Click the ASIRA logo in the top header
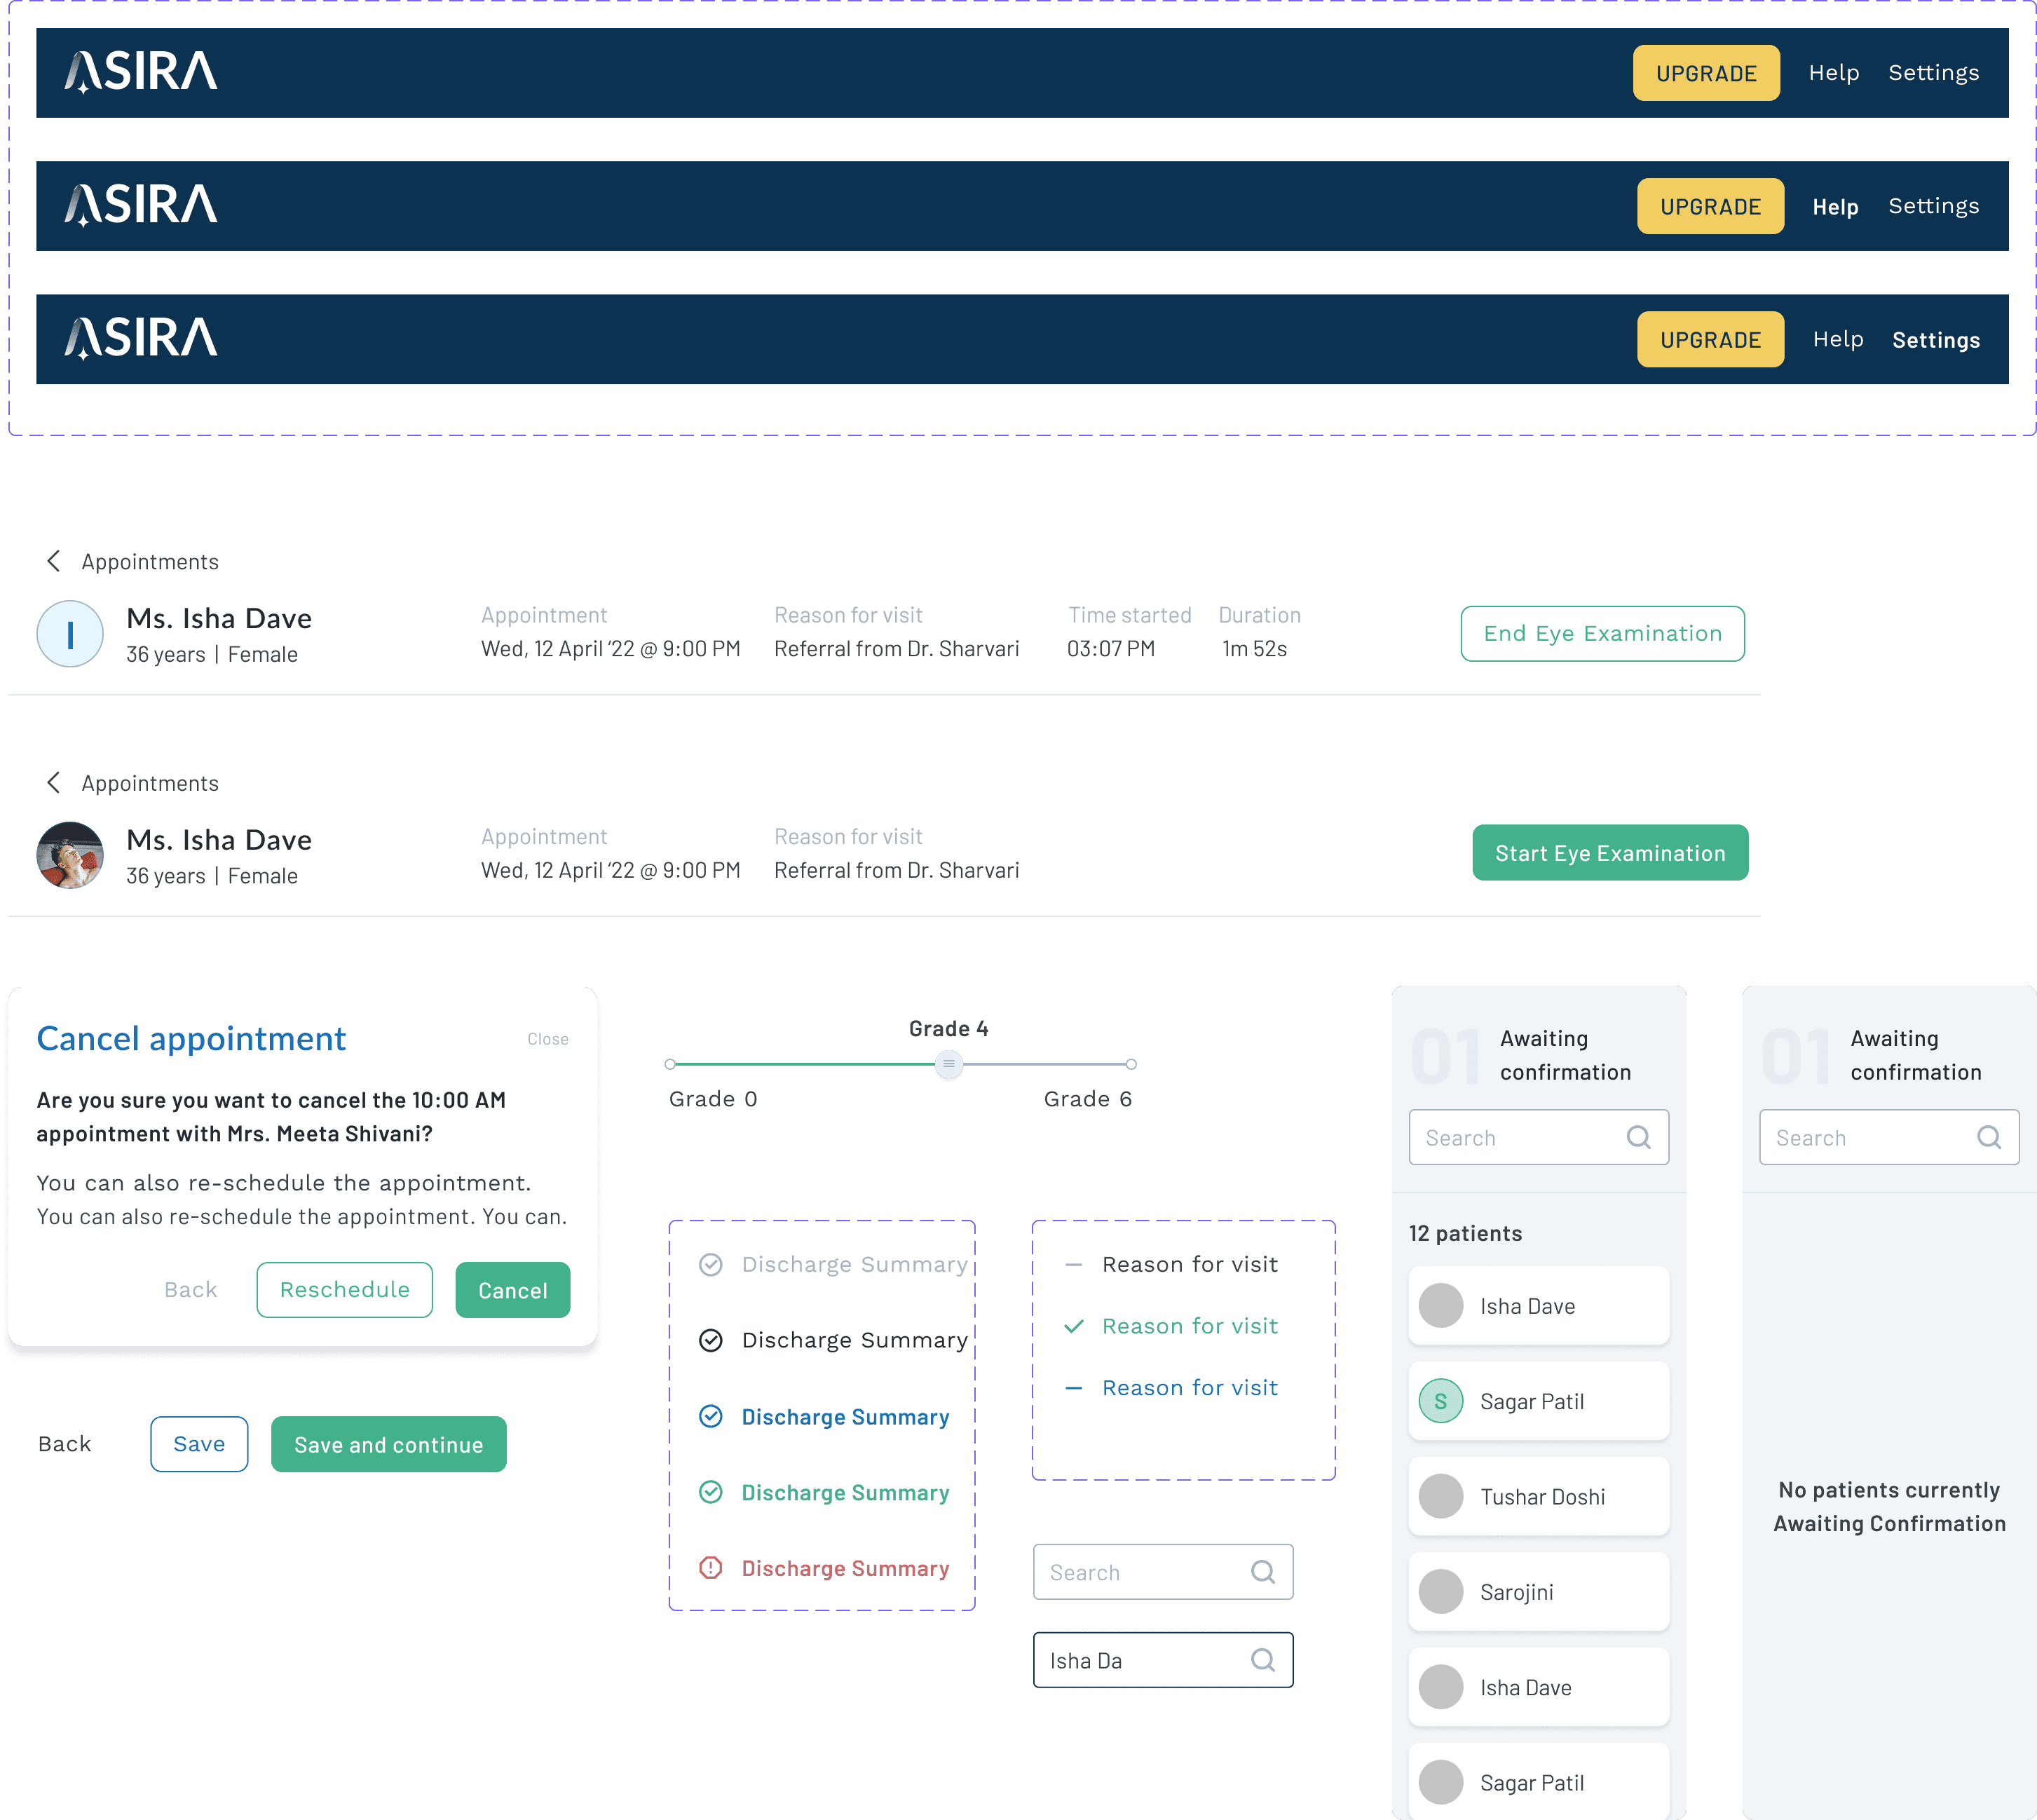The image size is (2037, 1820). [141, 72]
